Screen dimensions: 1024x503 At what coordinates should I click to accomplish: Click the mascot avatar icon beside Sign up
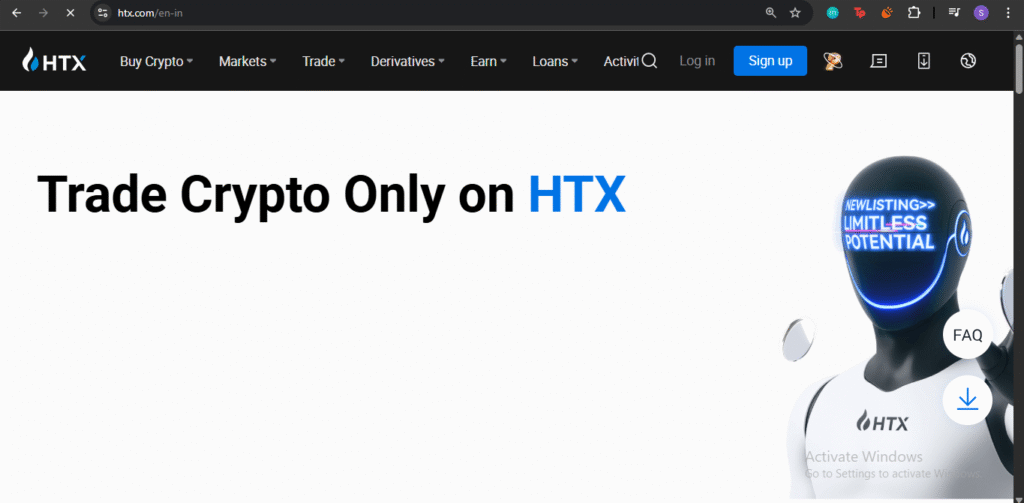(x=833, y=61)
